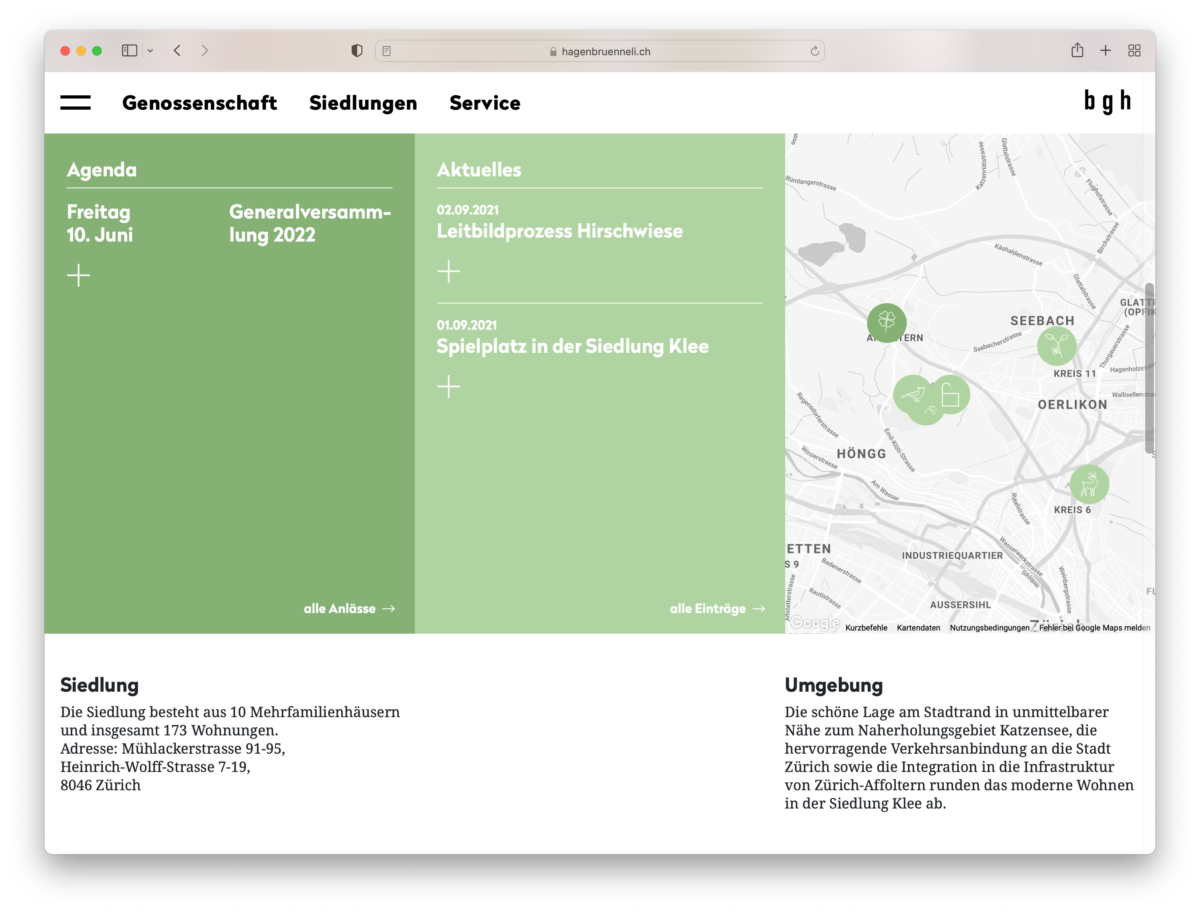Image resolution: width=1200 pixels, height=913 pixels.
Task: Open the Siedlungen menu
Action: [363, 103]
